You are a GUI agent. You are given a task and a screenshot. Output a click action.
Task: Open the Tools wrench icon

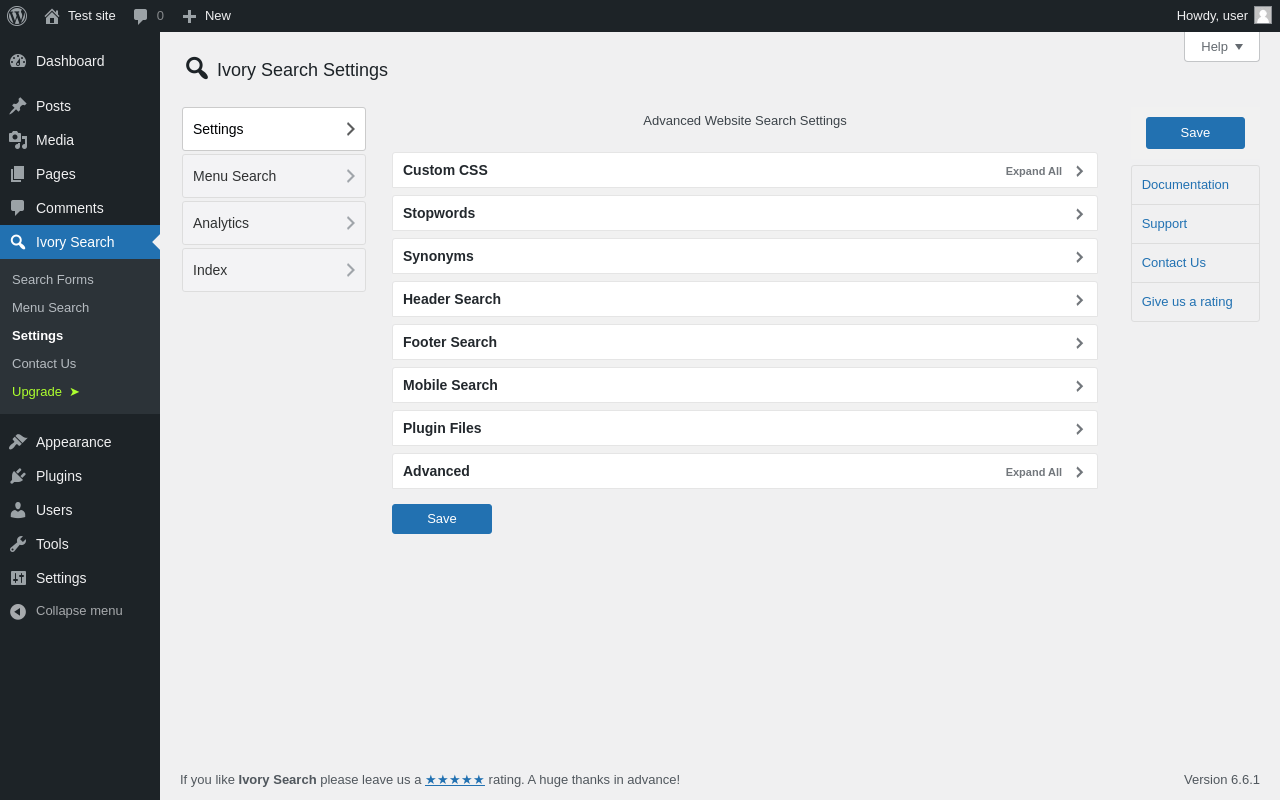pos(18,544)
